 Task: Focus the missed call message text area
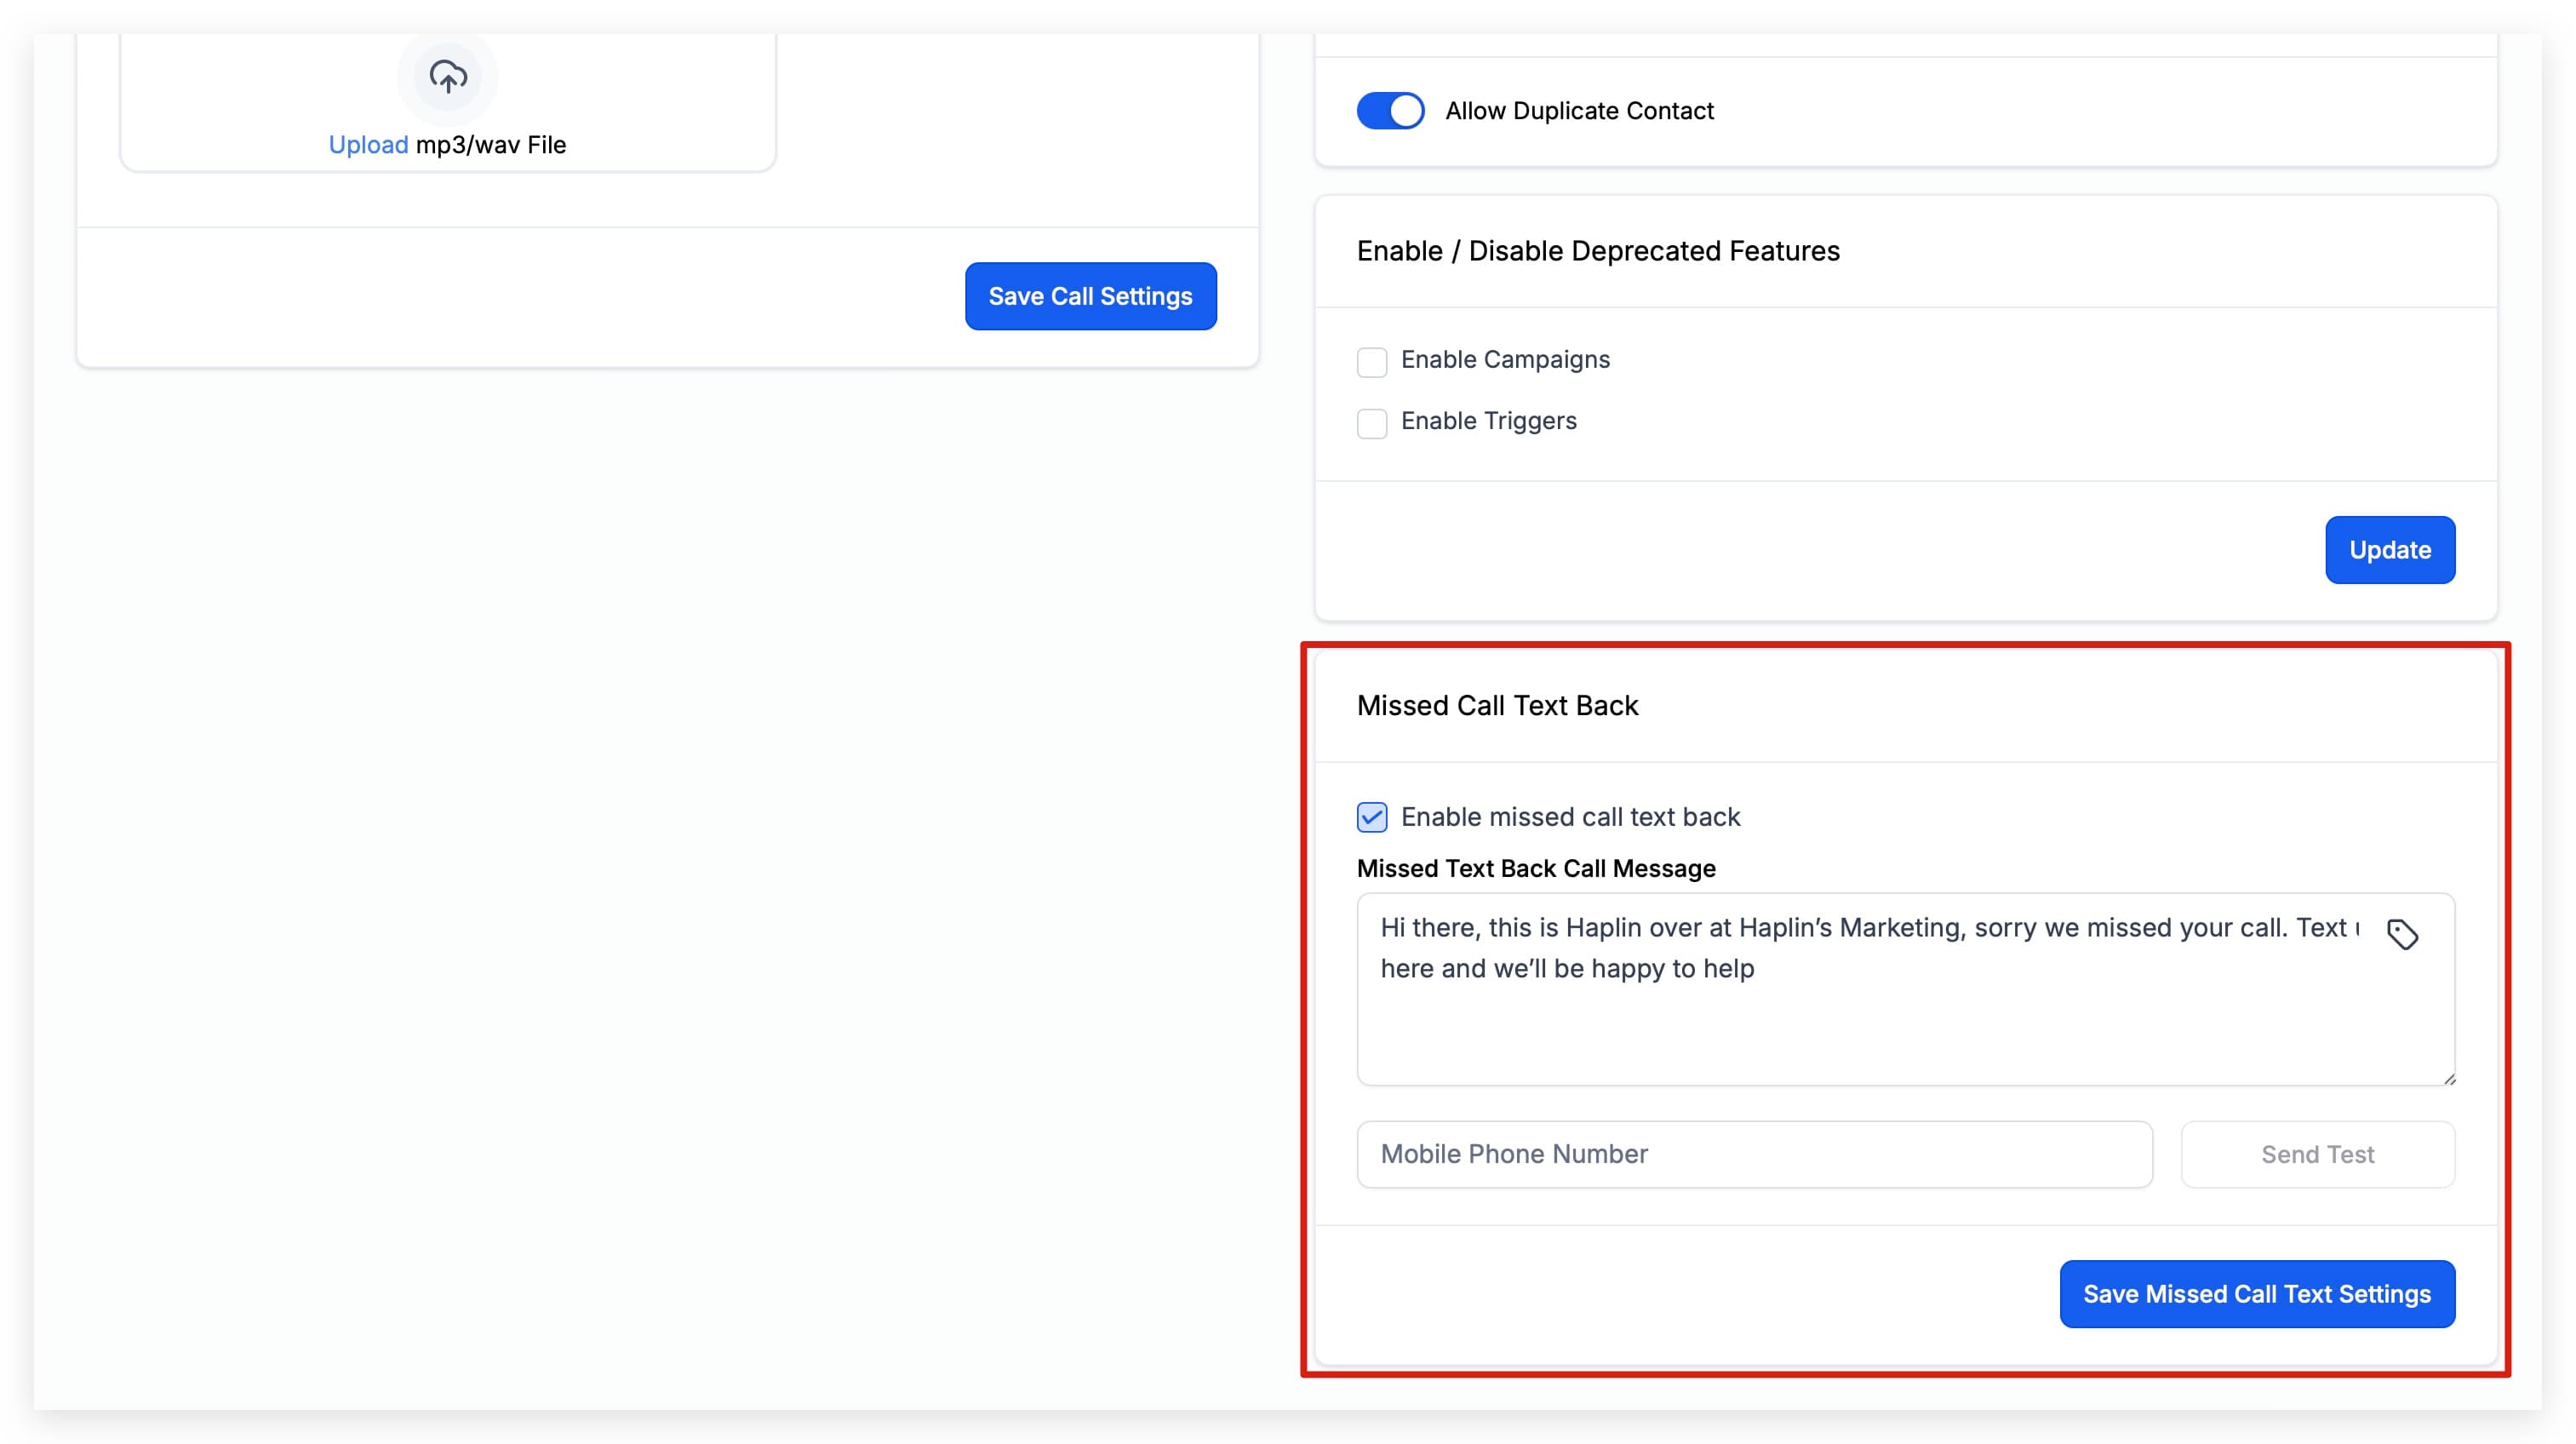(1905, 989)
